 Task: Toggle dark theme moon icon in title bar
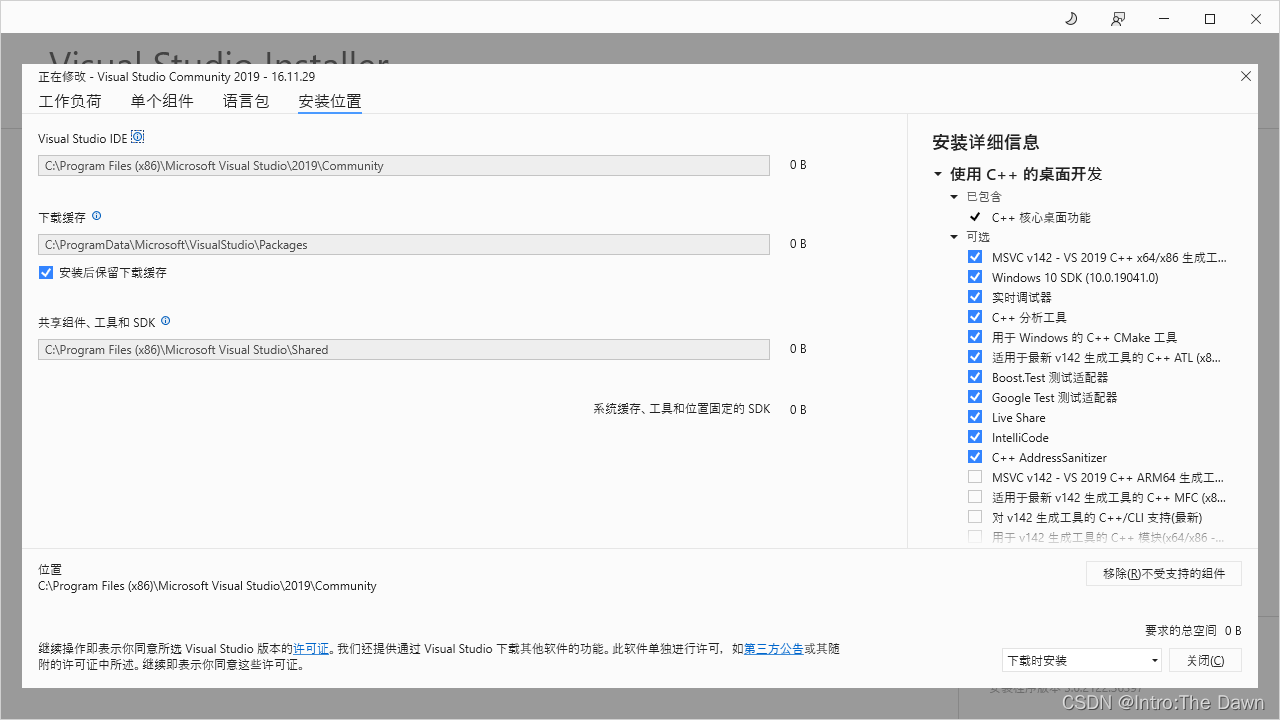(x=1071, y=18)
